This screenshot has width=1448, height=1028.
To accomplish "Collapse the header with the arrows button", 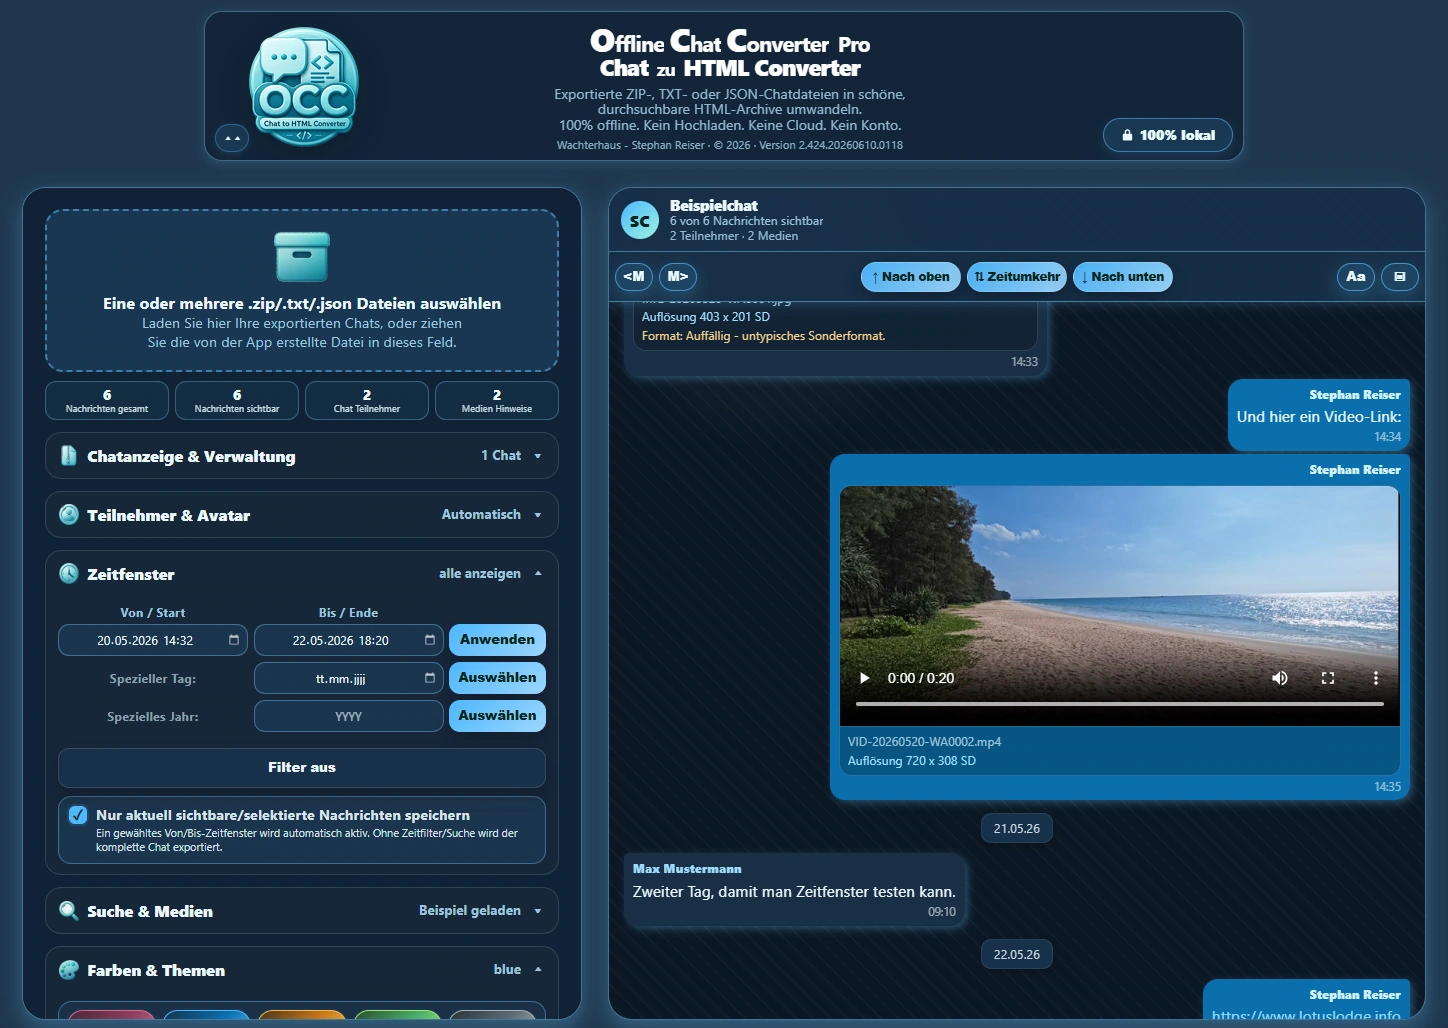I will click(232, 137).
